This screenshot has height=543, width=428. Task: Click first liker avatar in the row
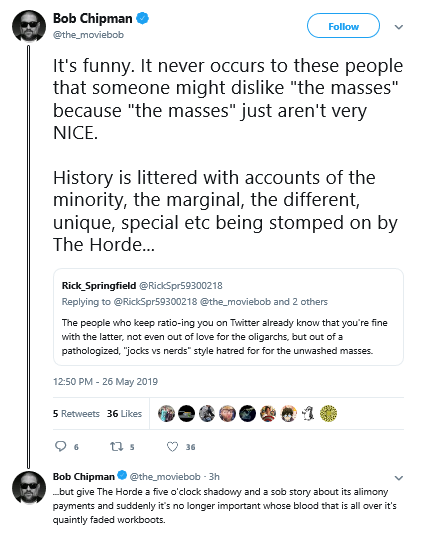pyautogui.click(x=166, y=413)
